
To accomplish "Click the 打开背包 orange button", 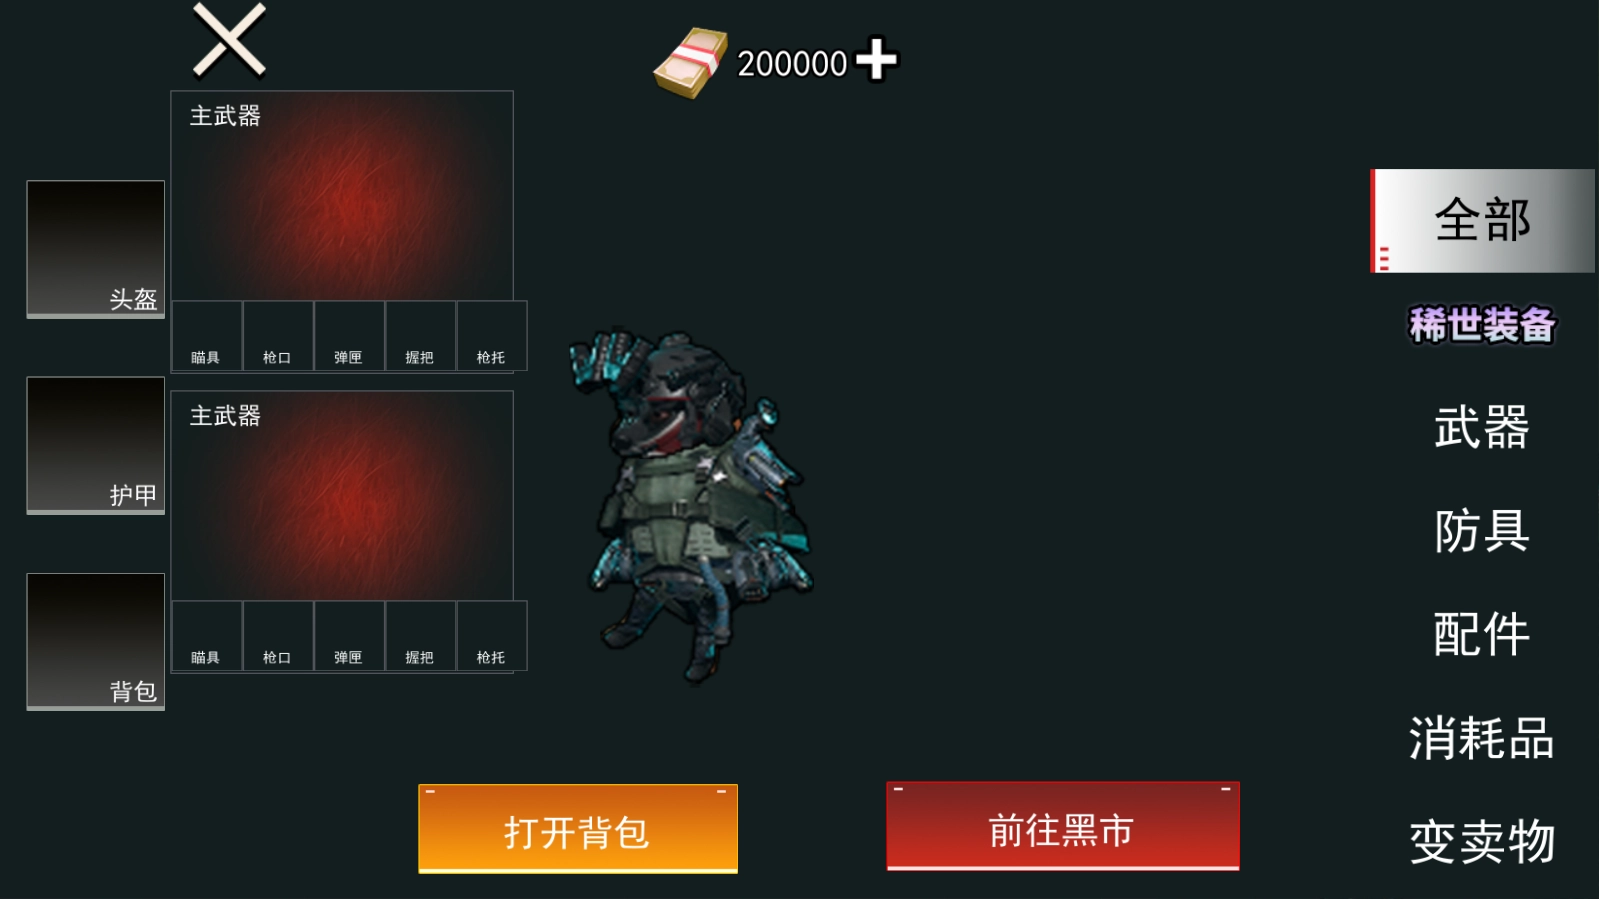I will (x=578, y=829).
